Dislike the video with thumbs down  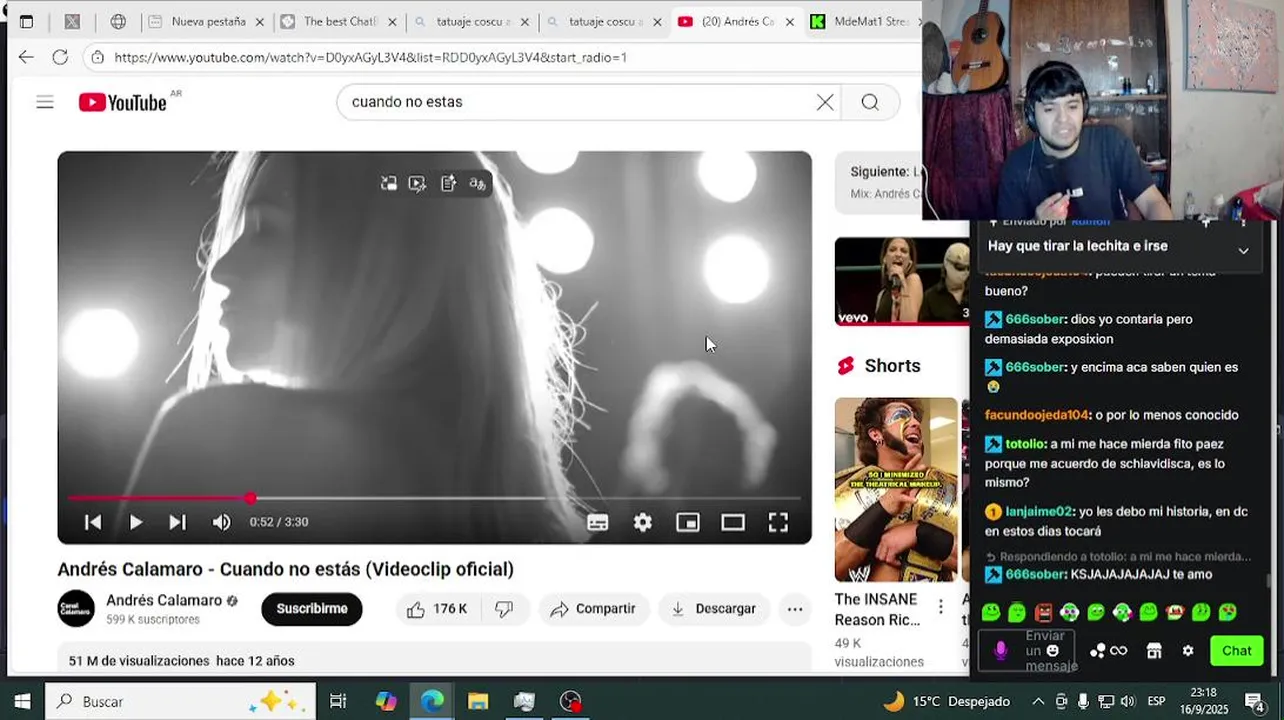(x=504, y=608)
